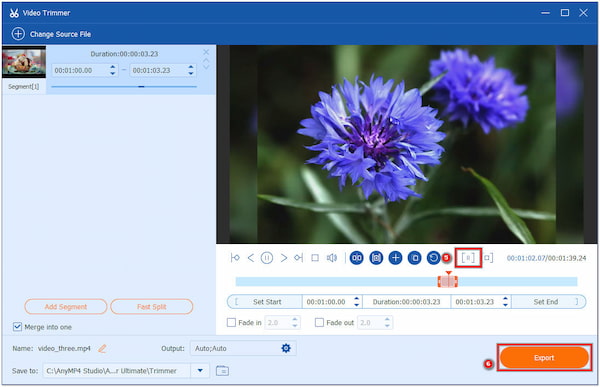This screenshot has width=600, height=387.
Task: Copy the segment with duplicate icon
Action: (x=414, y=258)
